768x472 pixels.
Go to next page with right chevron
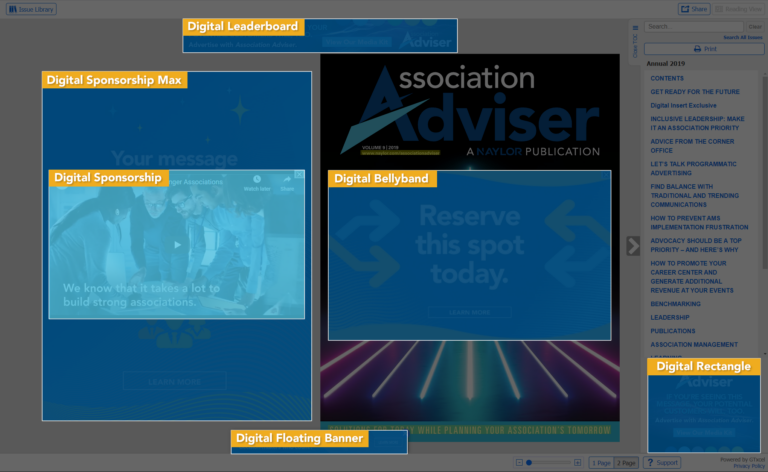click(633, 246)
